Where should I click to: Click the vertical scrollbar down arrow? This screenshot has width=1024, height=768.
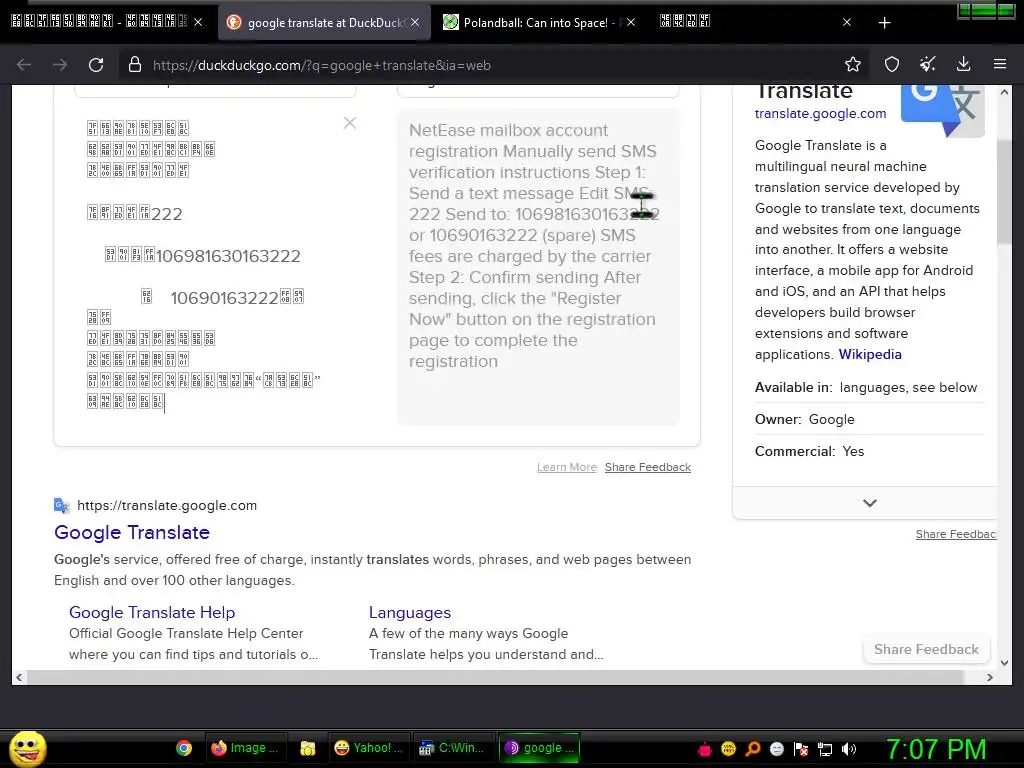pyautogui.click(x=1004, y=662)
